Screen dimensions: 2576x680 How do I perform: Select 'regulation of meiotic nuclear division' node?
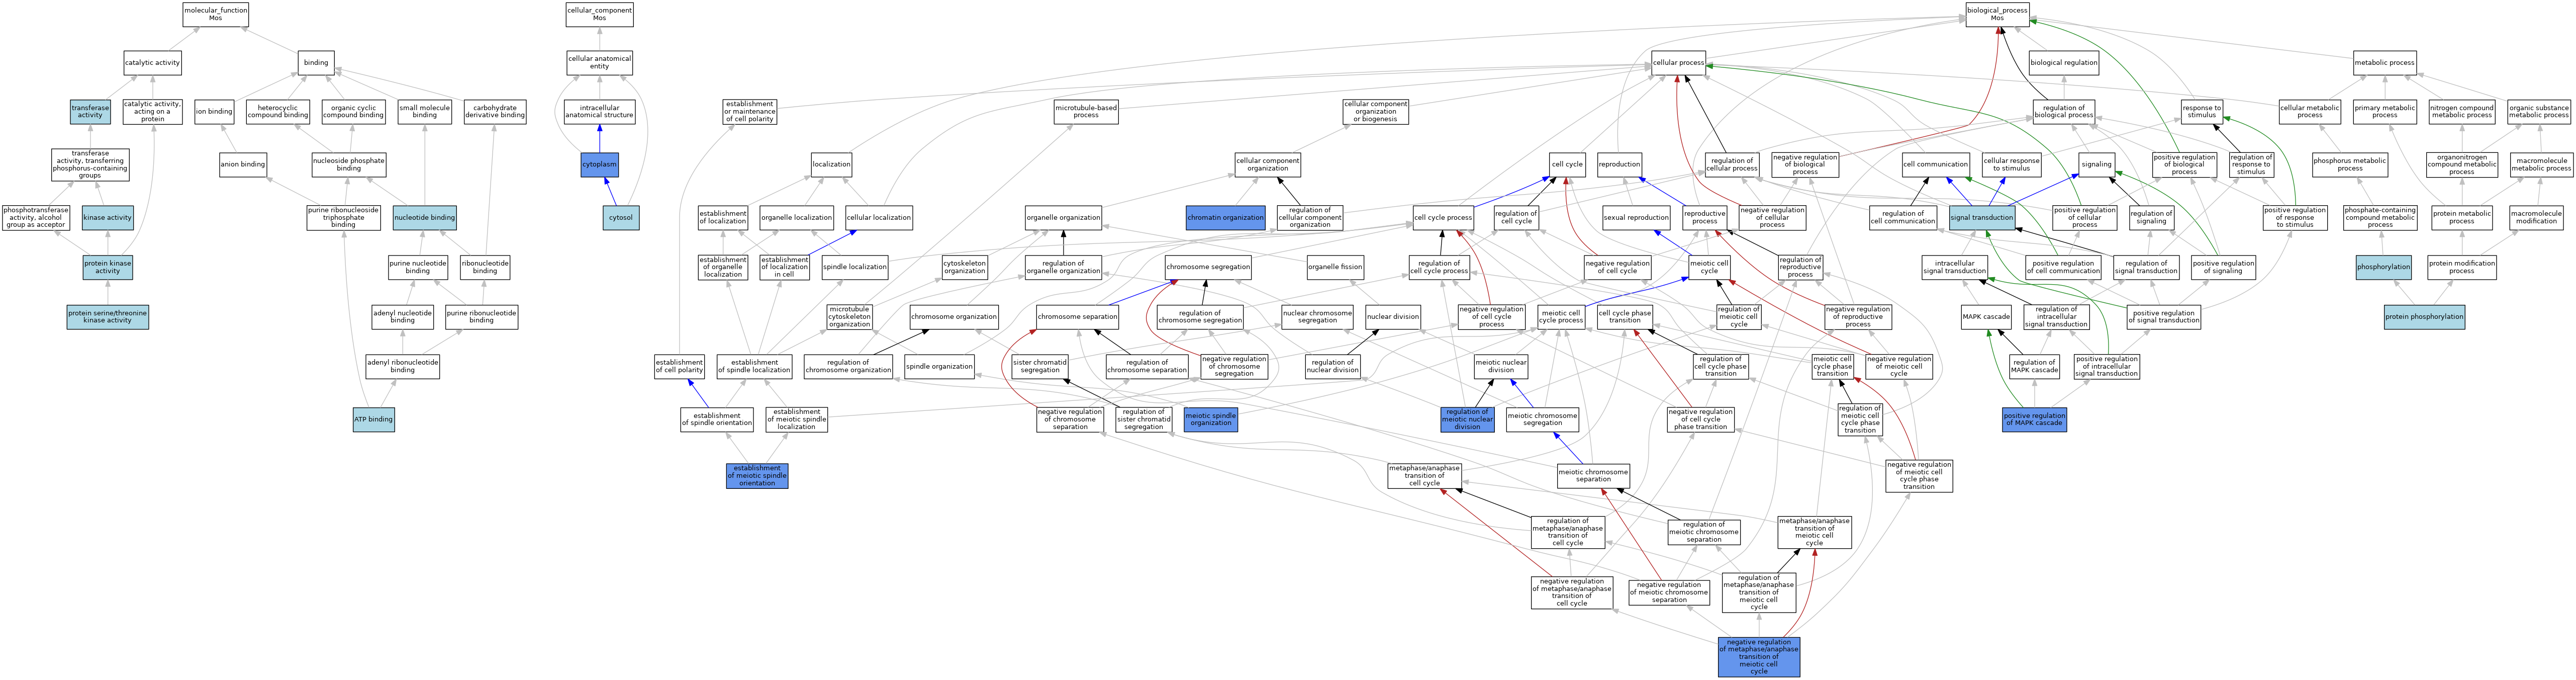1467,419
